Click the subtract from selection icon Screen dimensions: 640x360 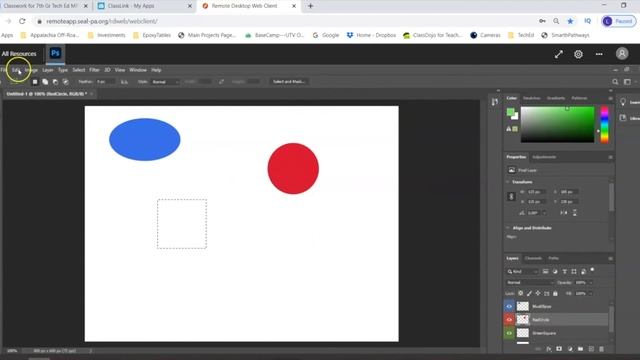click(x=55, y=82)
